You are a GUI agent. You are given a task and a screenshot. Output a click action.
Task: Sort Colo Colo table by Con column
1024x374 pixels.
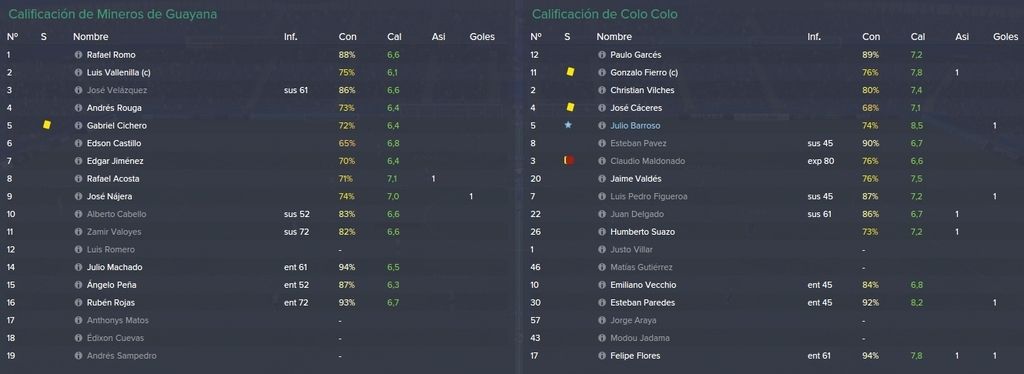pos(871,37)
